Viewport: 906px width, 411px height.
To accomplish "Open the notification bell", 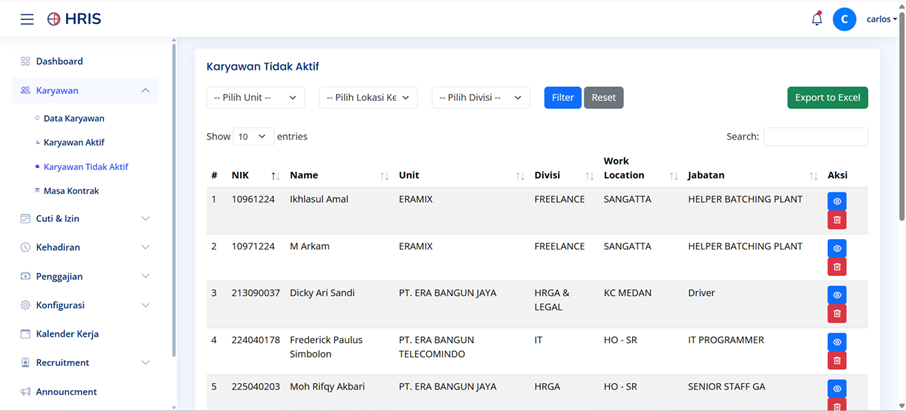I will 816,19.
